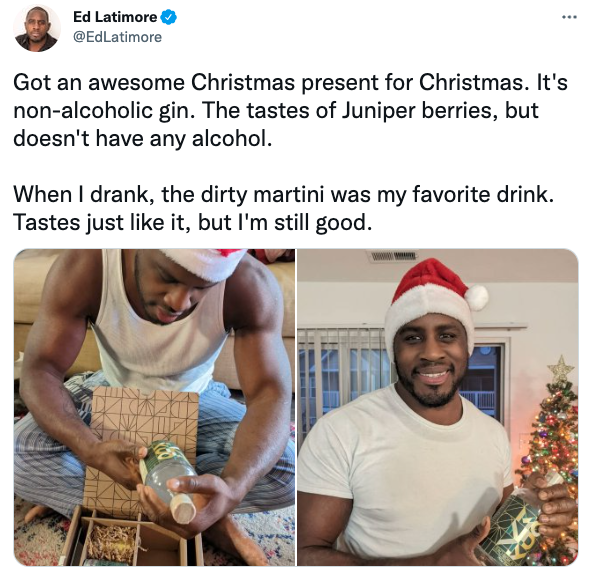Click the gold star atop the Christmas tree
This screenshot has height=576, width=590.
click(561, 368)
